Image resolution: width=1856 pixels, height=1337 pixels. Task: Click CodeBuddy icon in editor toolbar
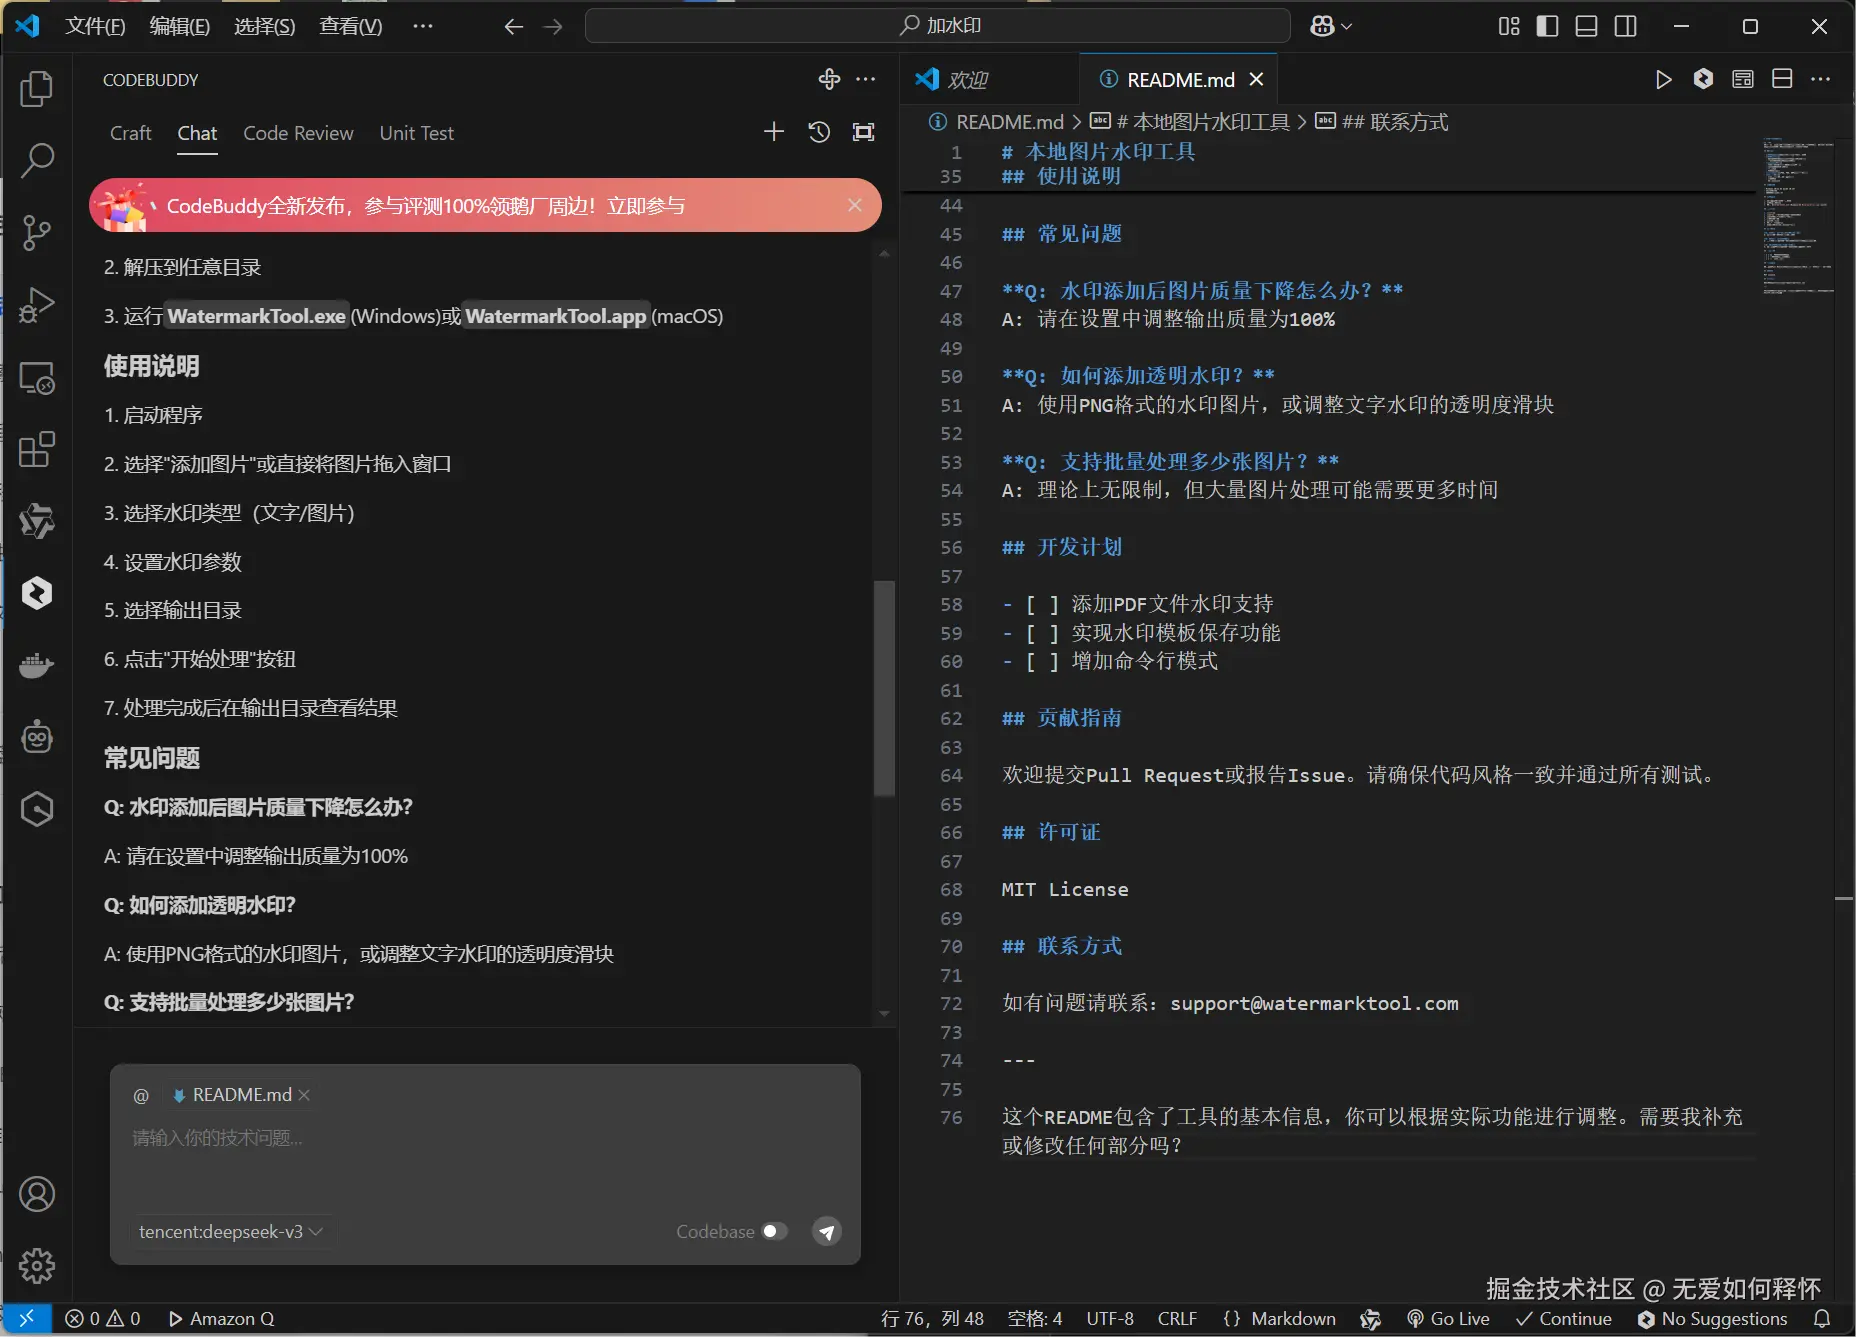pos(1703,79)
